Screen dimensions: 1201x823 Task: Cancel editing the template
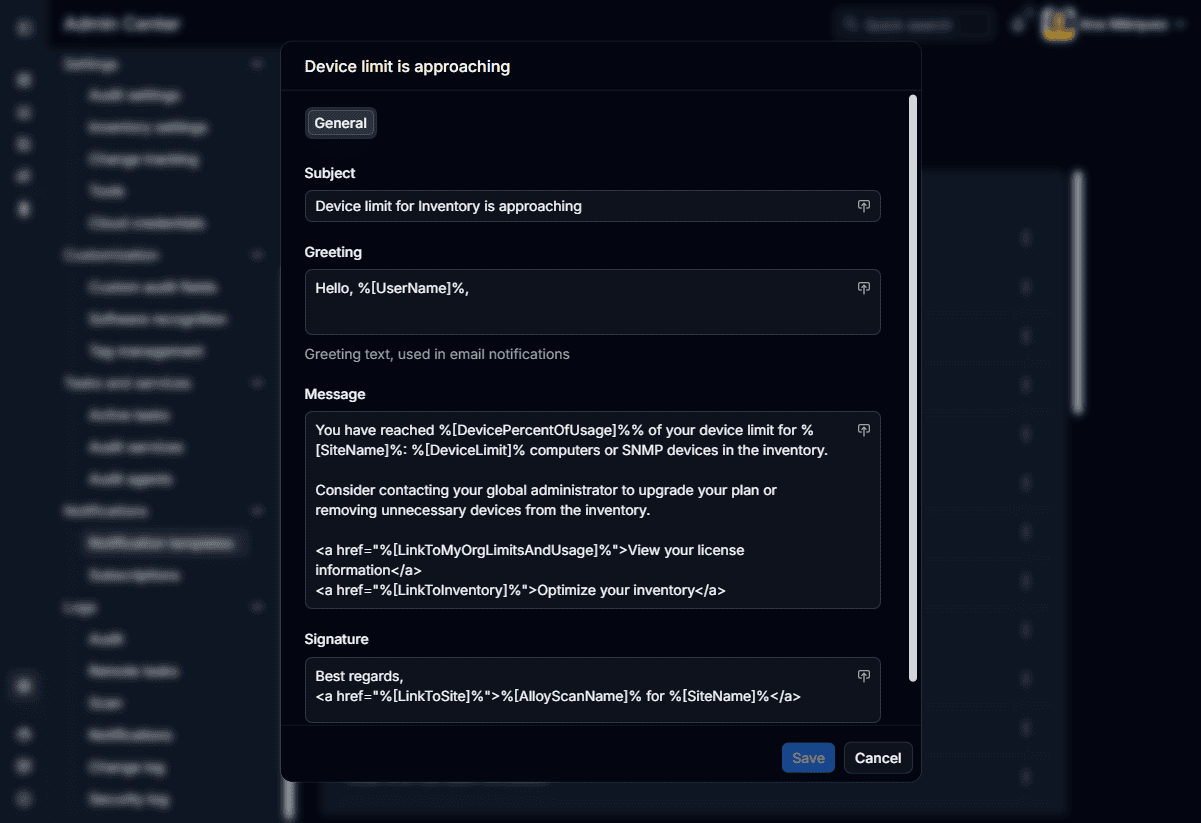878,758
